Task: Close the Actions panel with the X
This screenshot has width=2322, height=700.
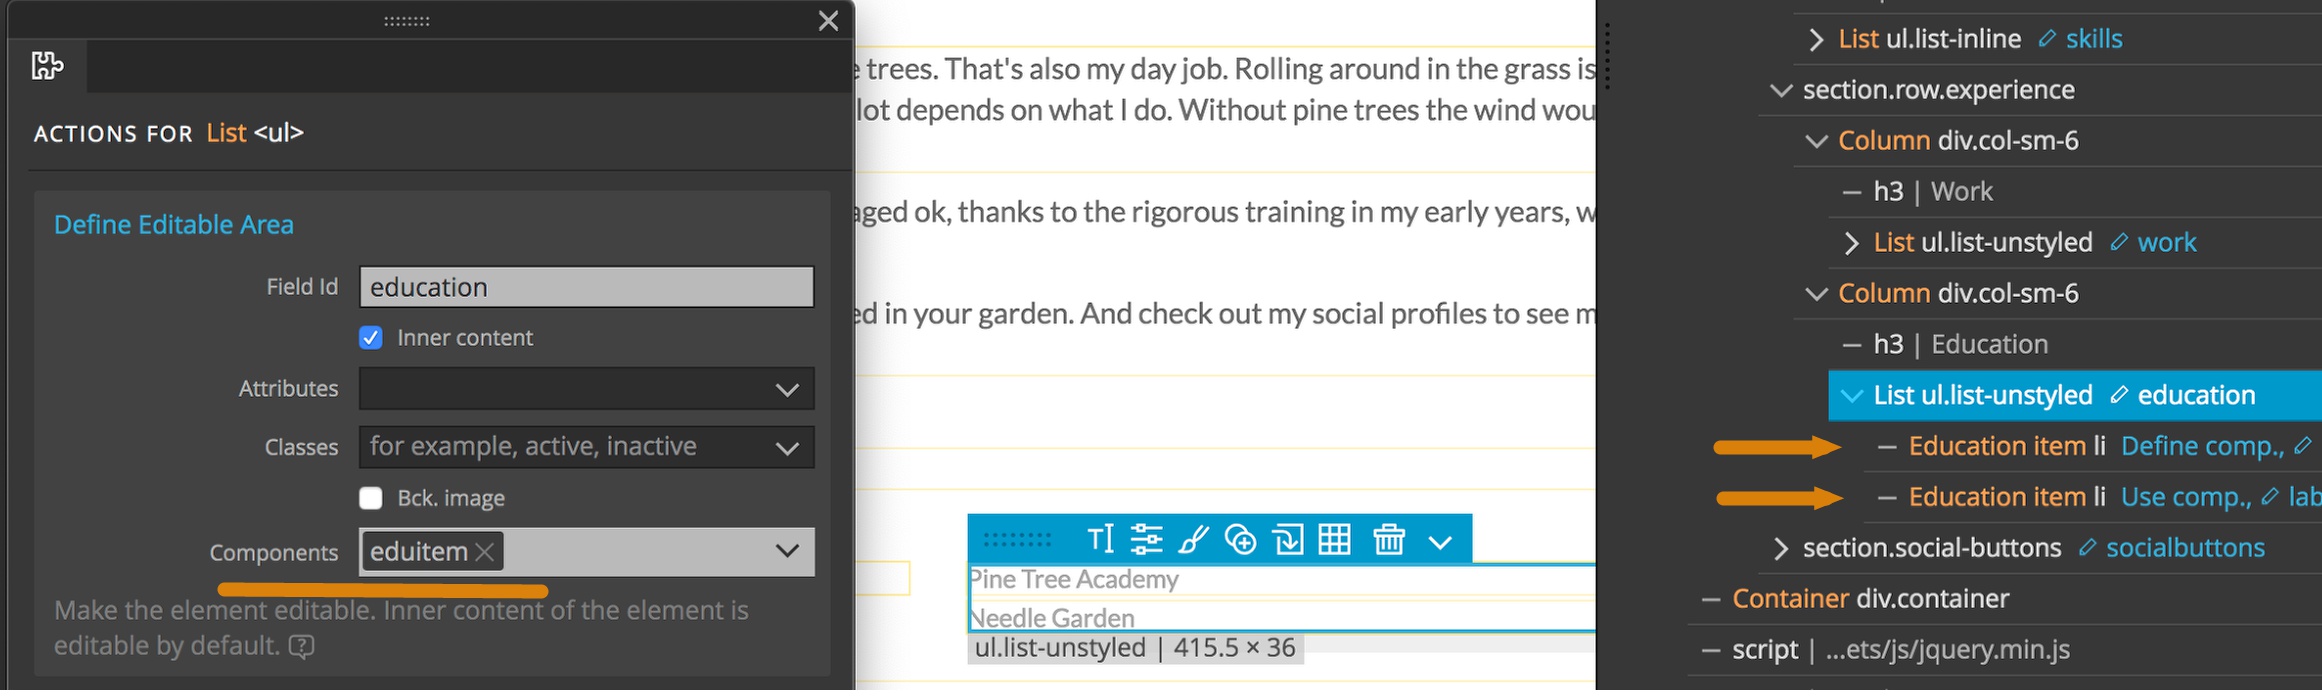Action: coord(828,21)
